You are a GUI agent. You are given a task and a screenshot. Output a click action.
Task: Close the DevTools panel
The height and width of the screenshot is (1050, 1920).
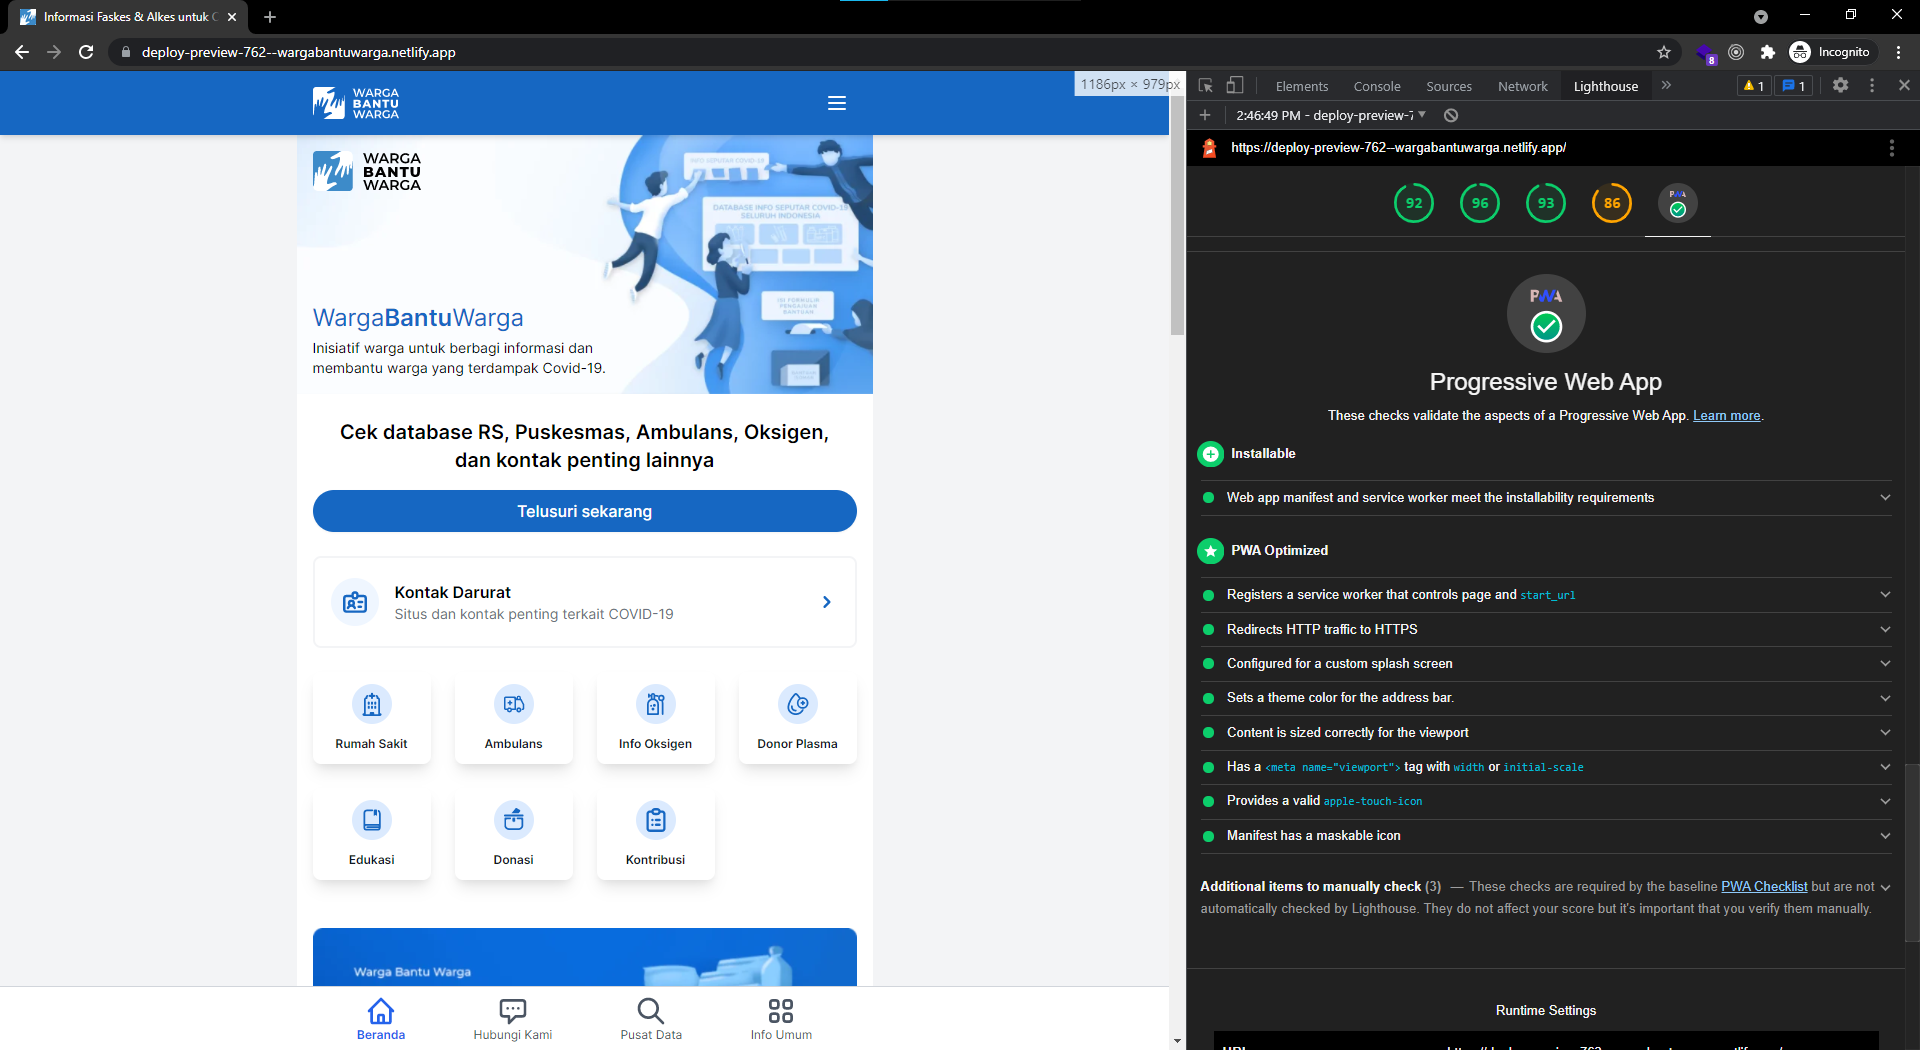point(1904,86)
